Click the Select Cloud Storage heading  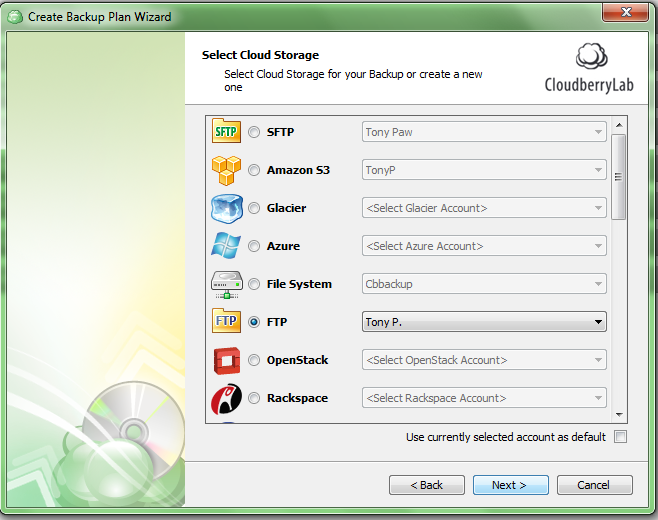pyautogui.click(x=260, y=55)
